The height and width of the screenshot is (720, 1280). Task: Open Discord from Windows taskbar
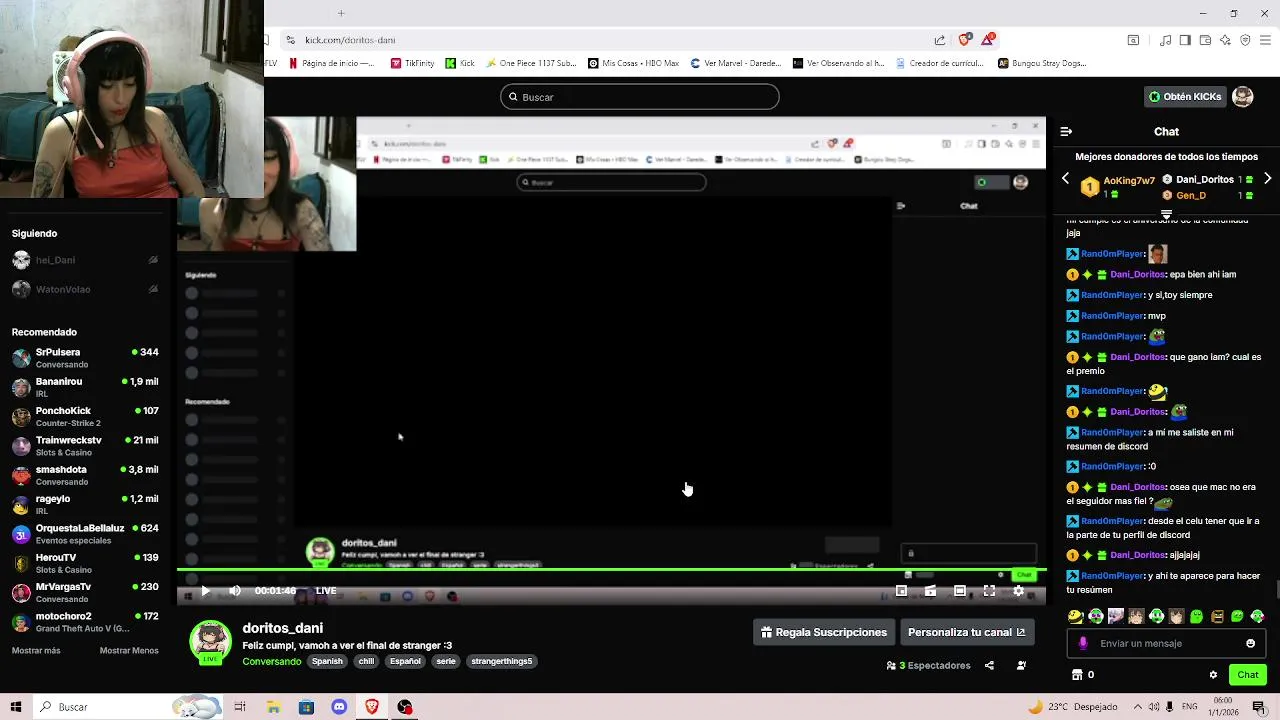(339, 707)
